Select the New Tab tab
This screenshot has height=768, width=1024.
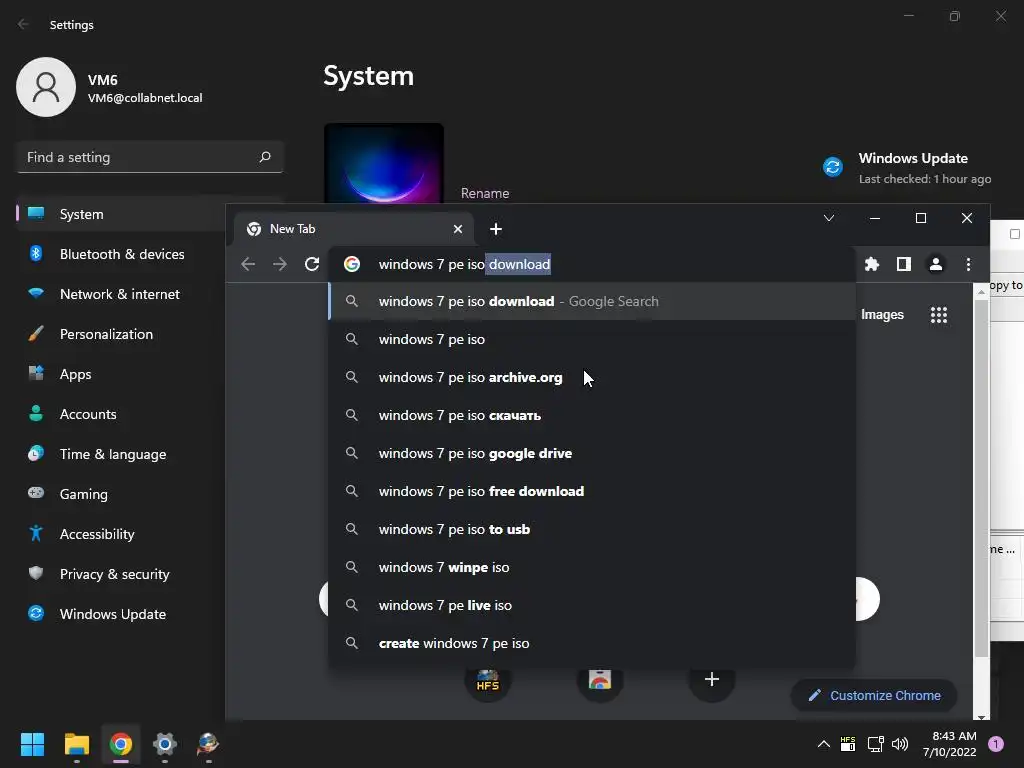click(353, 229)
